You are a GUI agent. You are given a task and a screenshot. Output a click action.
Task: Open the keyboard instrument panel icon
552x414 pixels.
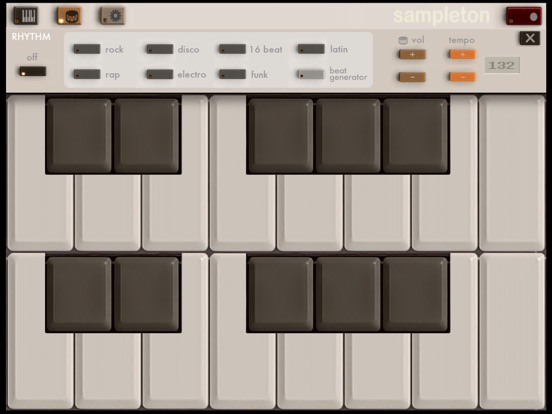pyautogui.click(x=26, y=16)
